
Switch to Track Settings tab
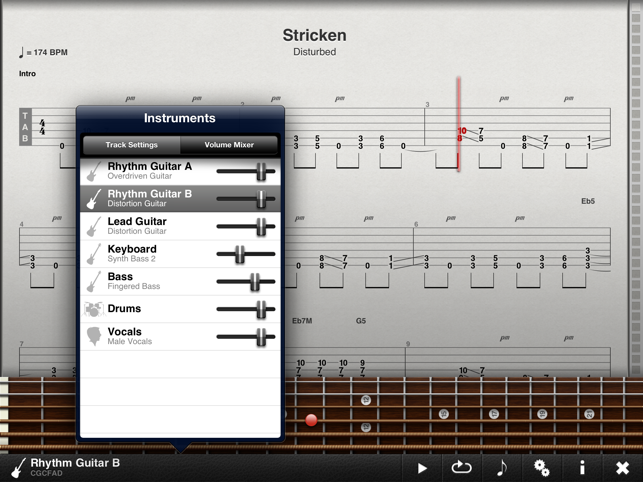[132, 145]
